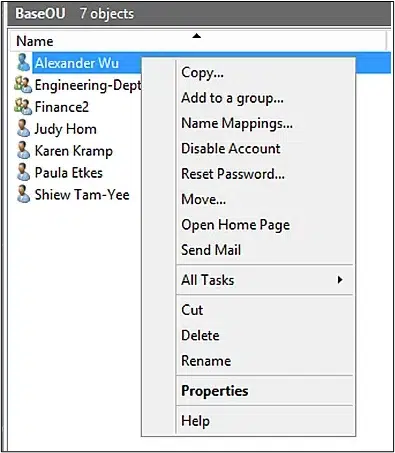Choose Copy... from the context menu
395x453 pixels.
(265, 73)
